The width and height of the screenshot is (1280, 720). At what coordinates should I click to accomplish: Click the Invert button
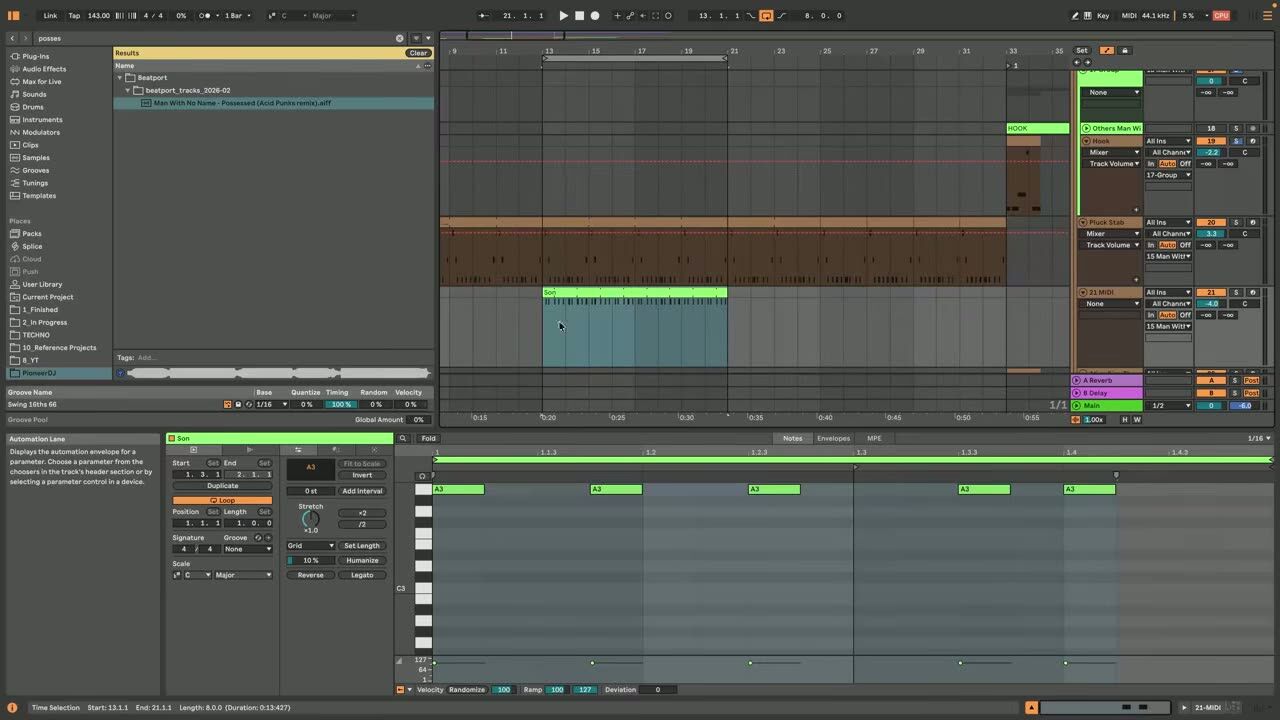click(x=362, y=475)
